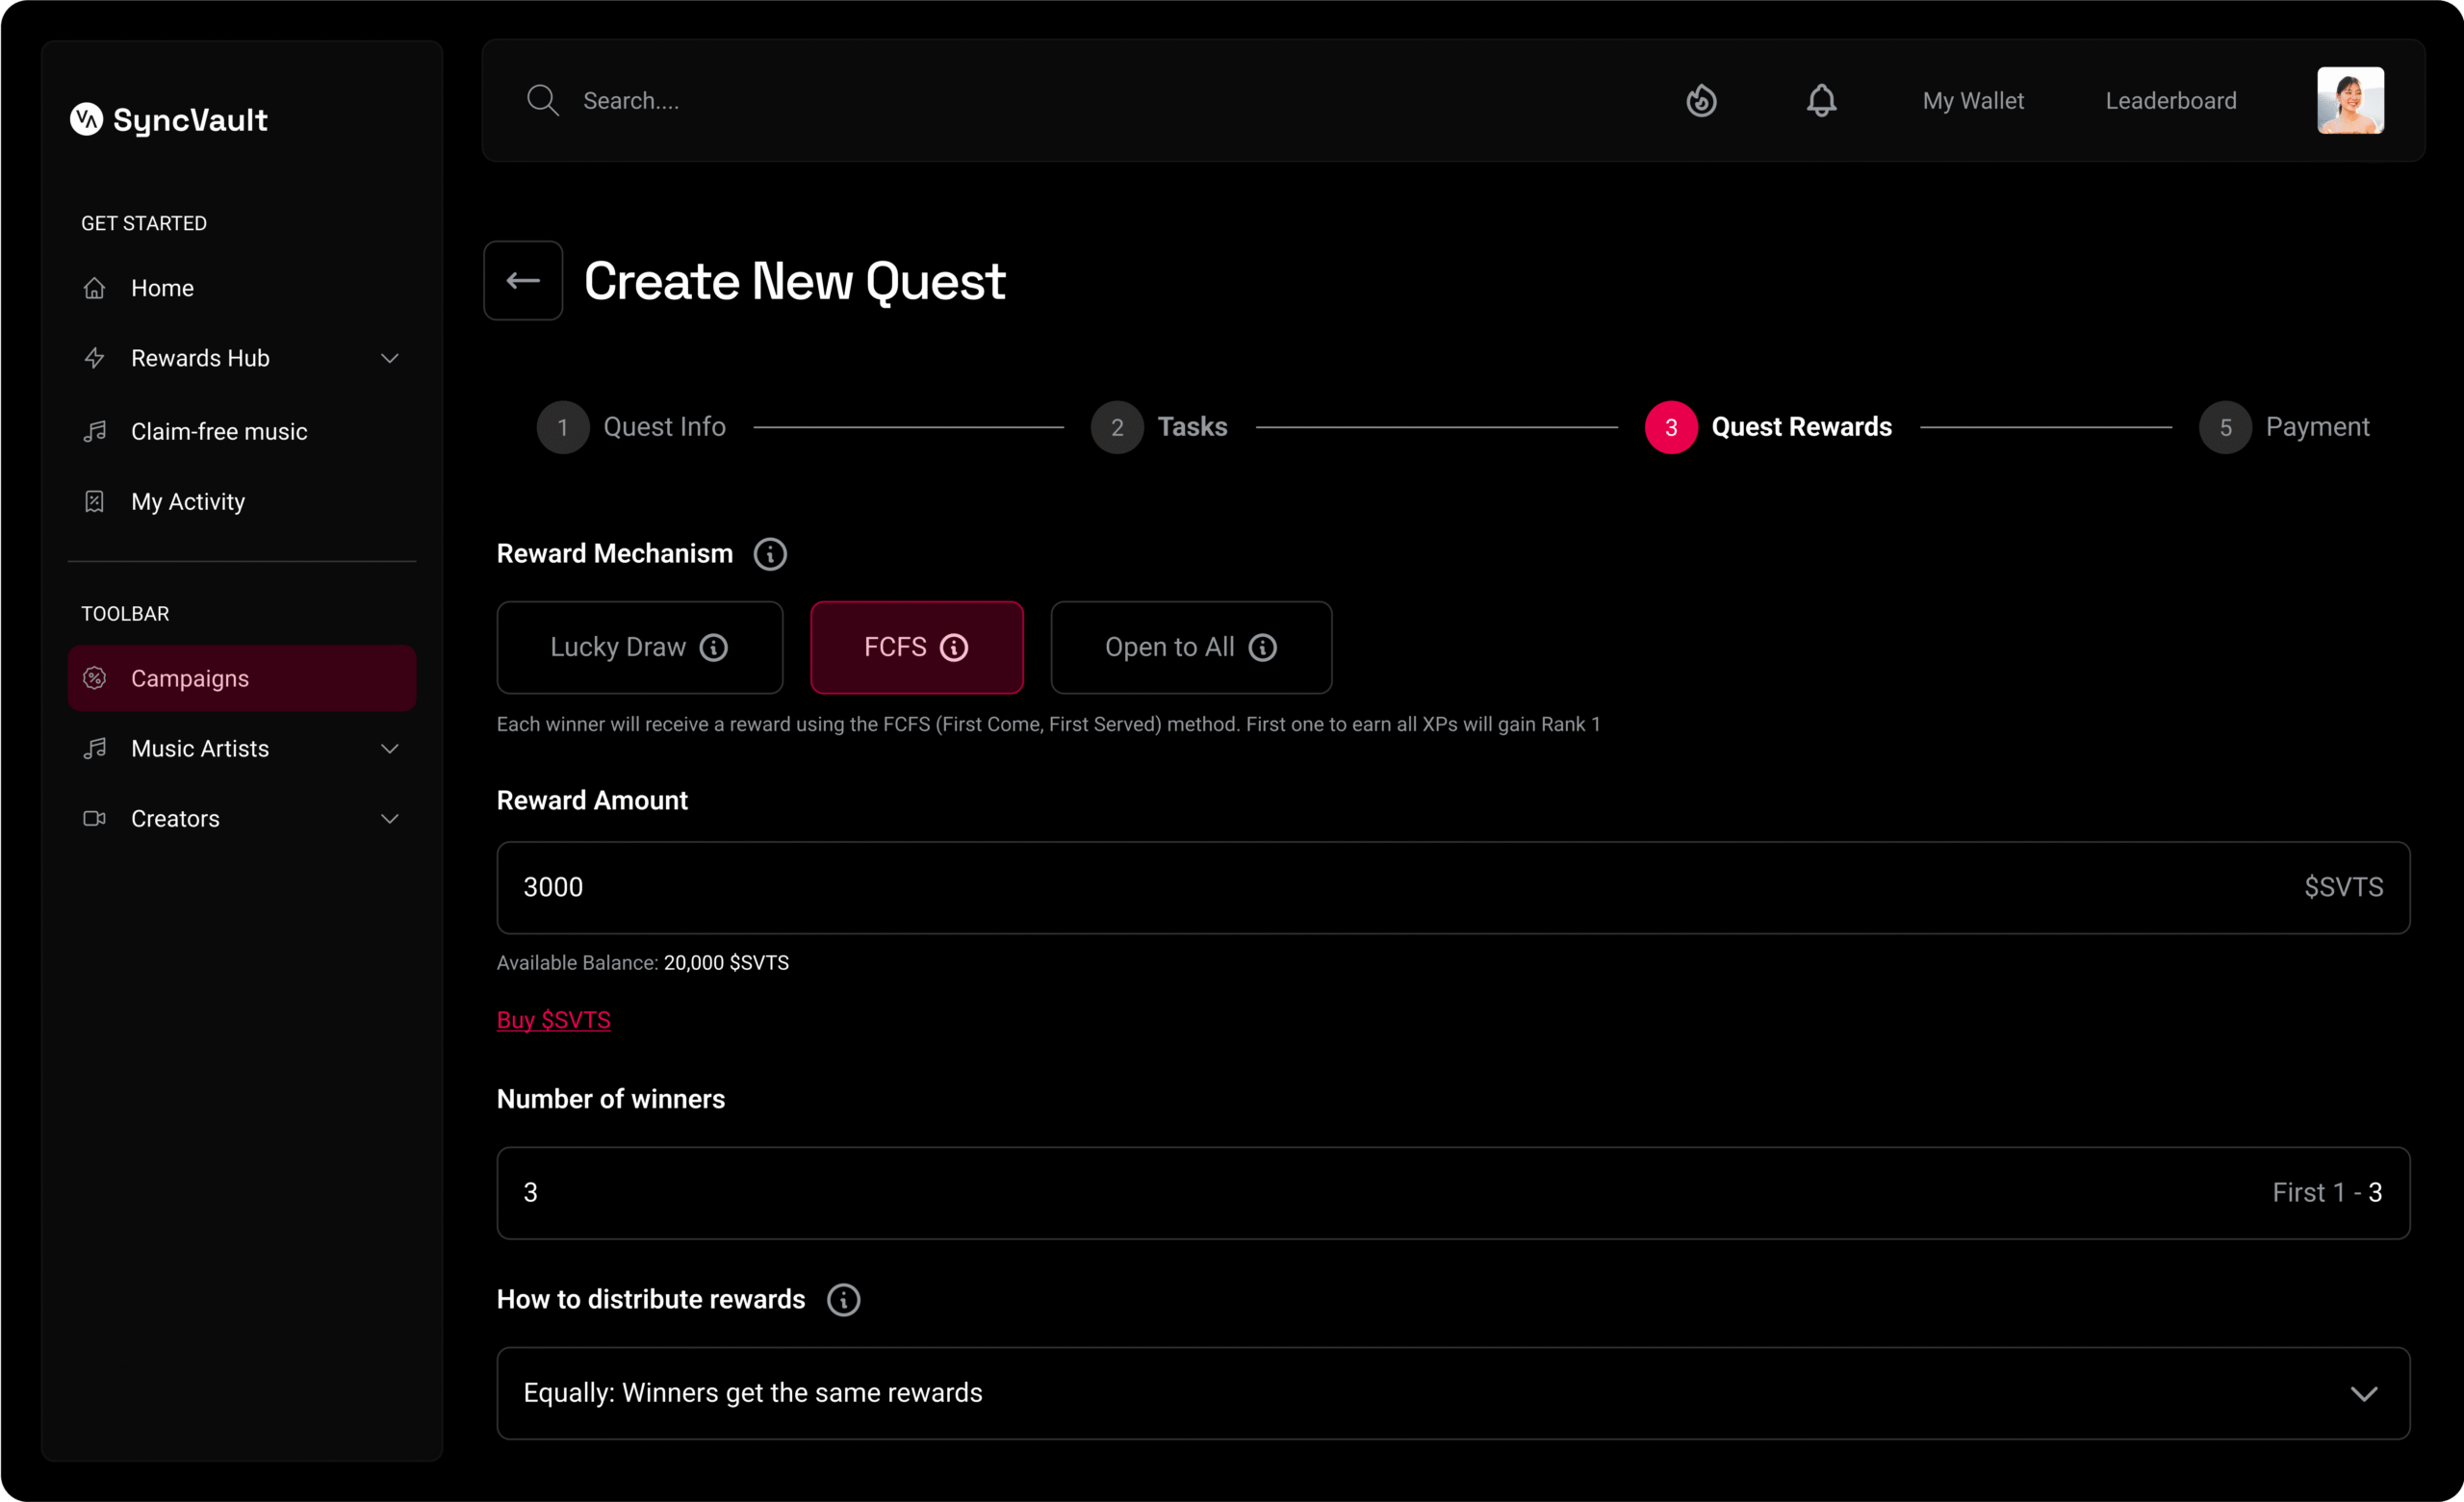Viewport: 2464px width, 1502px height.
Task: Click info icon inside Lucky Draw option
Action: click(x=714, y=648)
